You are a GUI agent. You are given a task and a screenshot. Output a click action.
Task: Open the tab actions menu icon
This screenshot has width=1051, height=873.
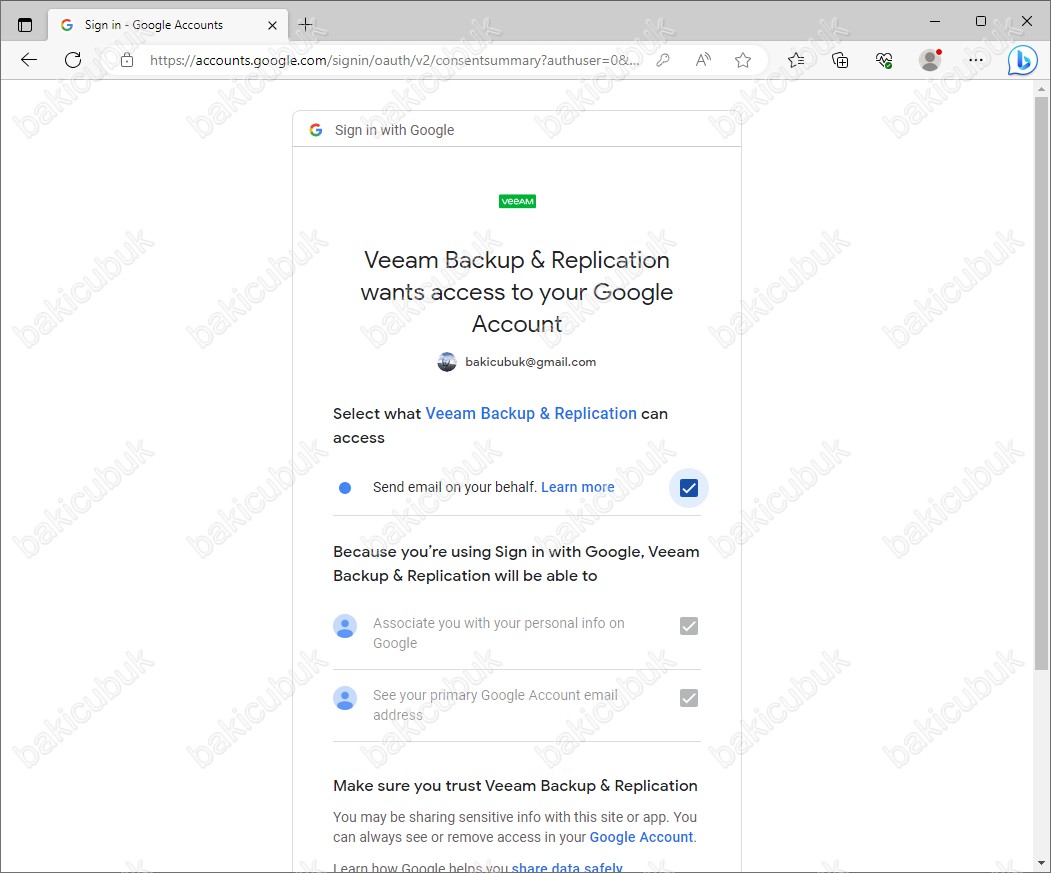pyautogui.click(x=25, y=25)
